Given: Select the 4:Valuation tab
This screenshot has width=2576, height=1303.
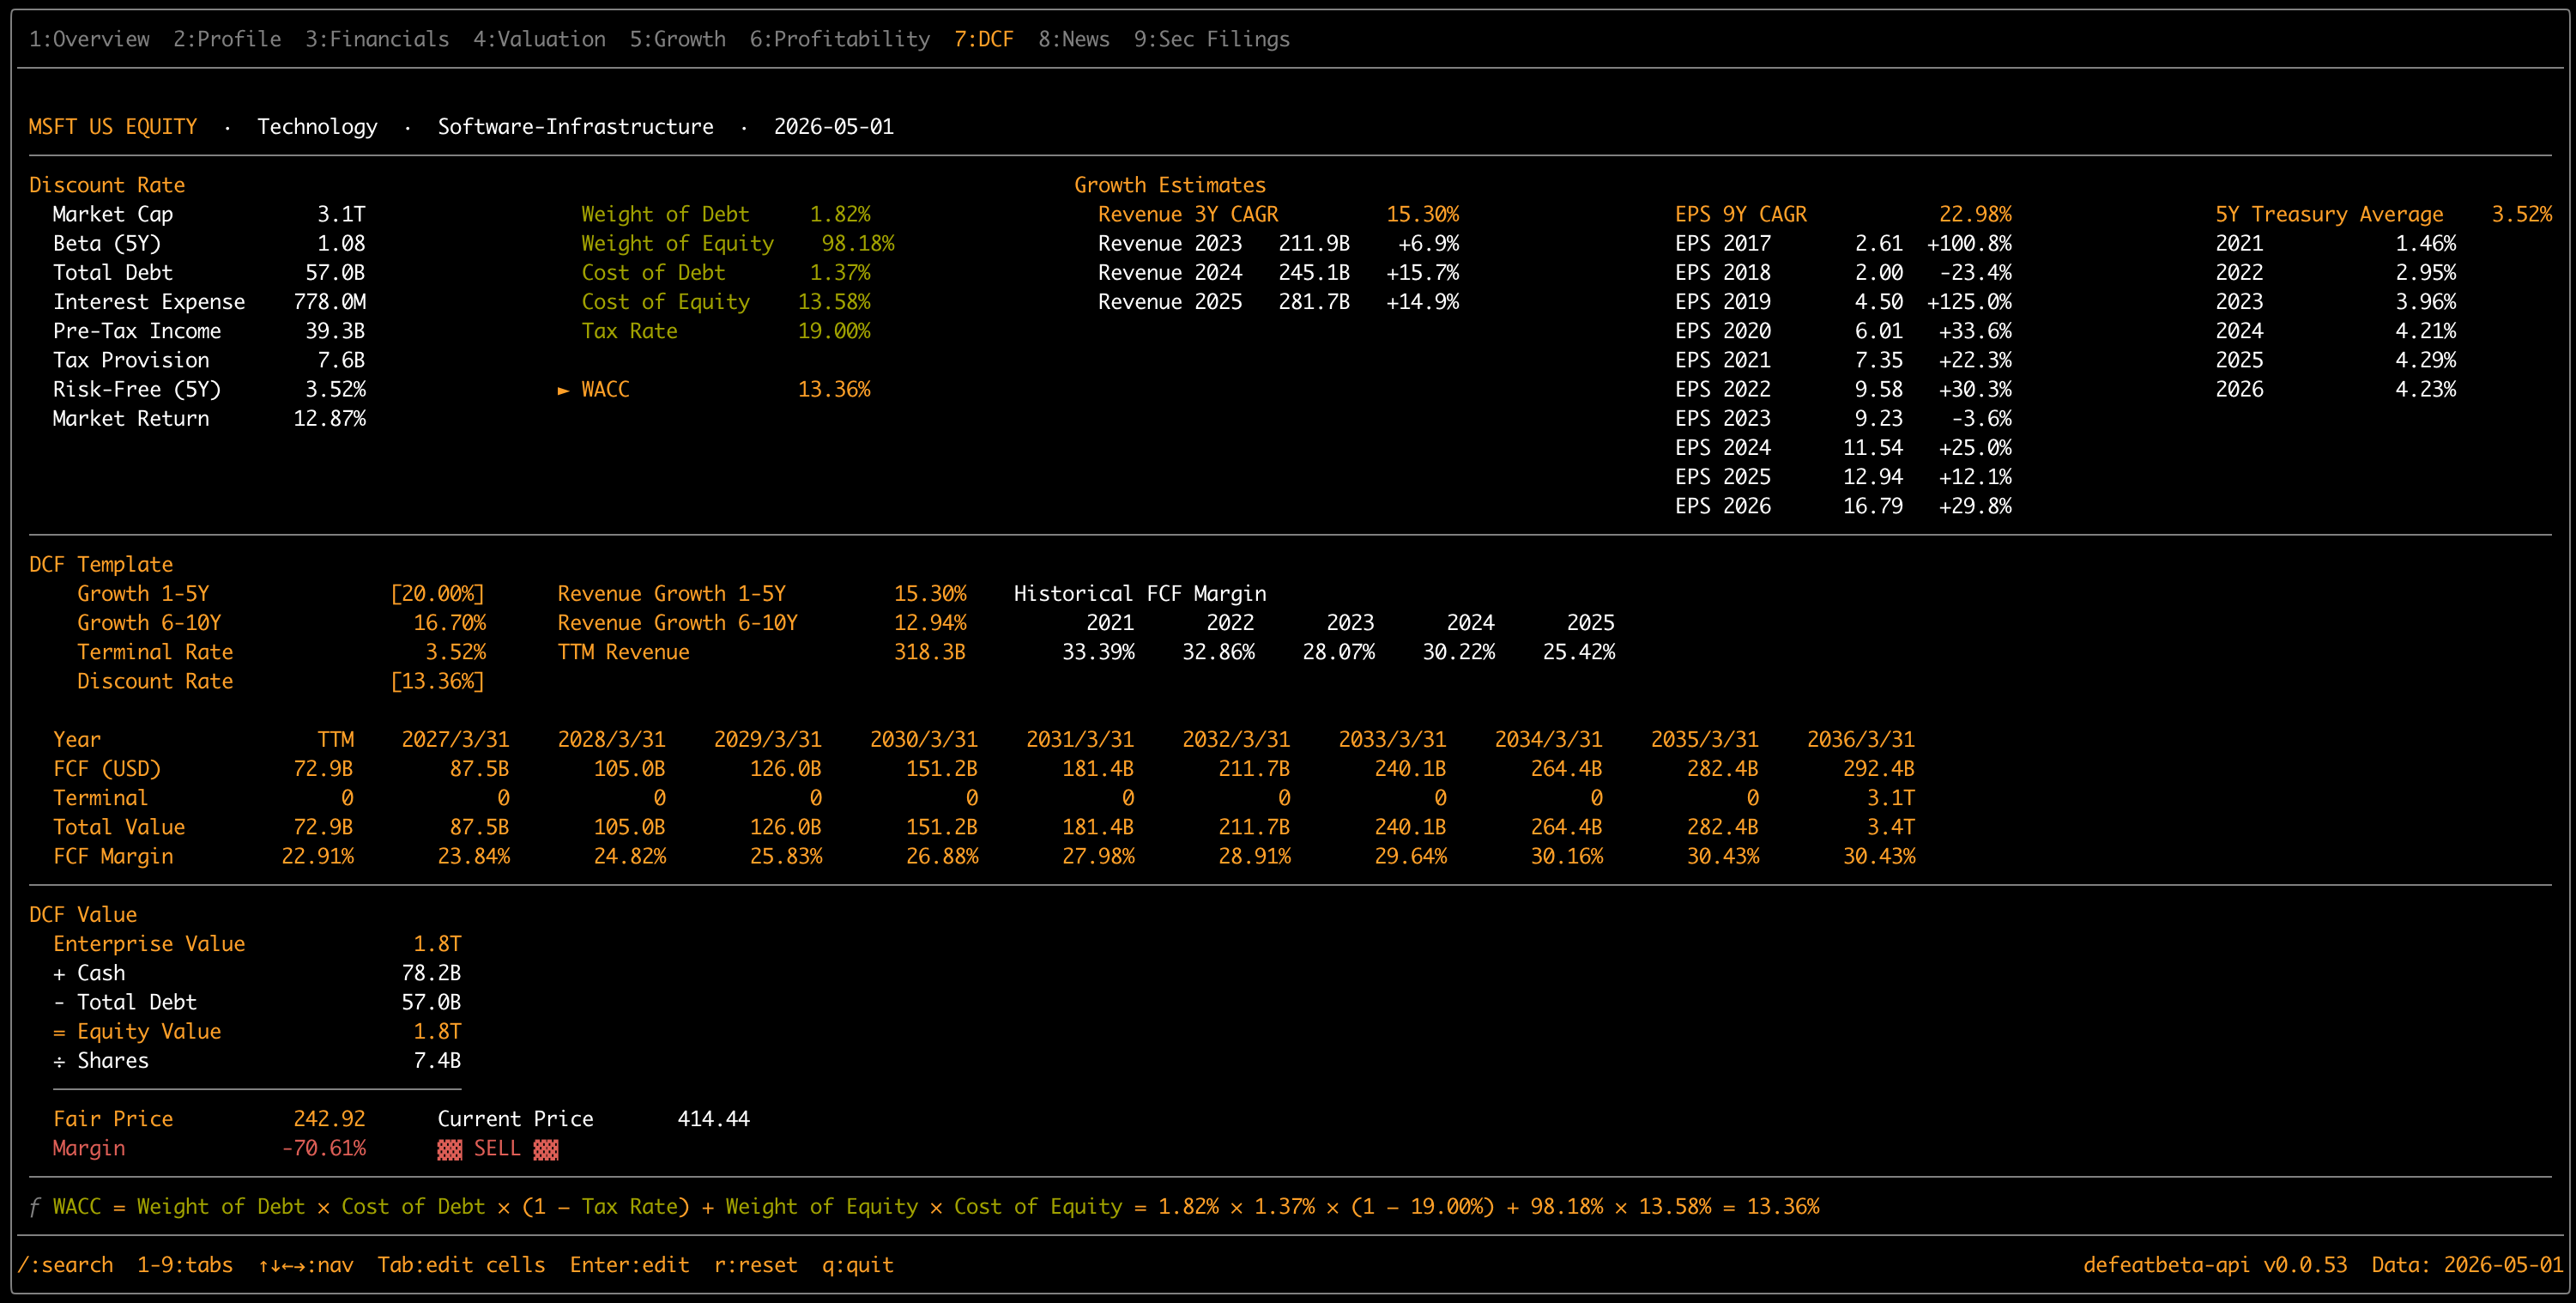Looking at the screenshot, I should (539, 39).
